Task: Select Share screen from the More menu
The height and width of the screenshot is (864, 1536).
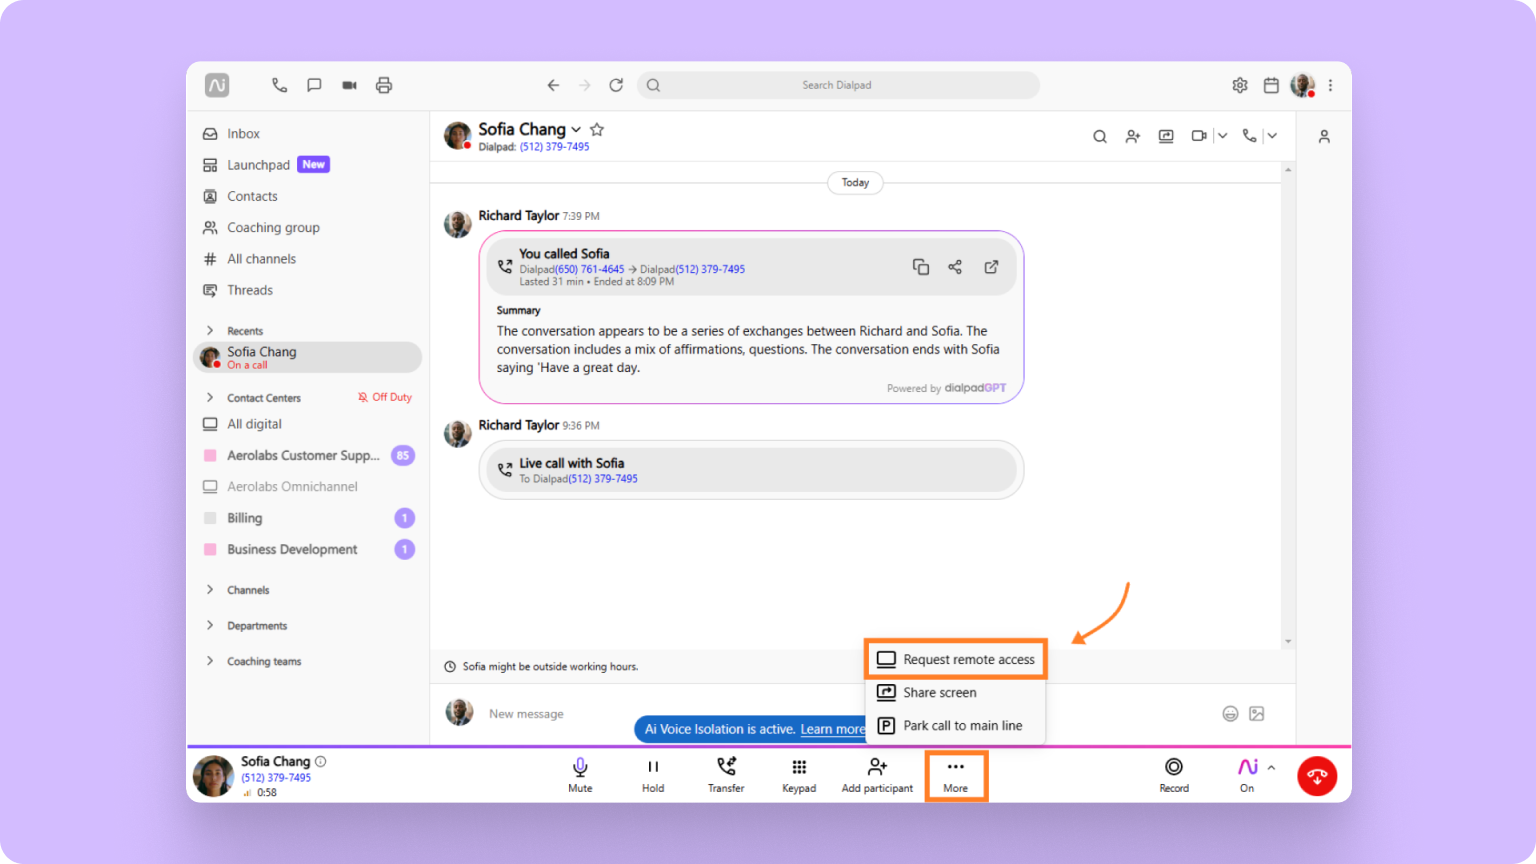Action: [x=939, y=692]
